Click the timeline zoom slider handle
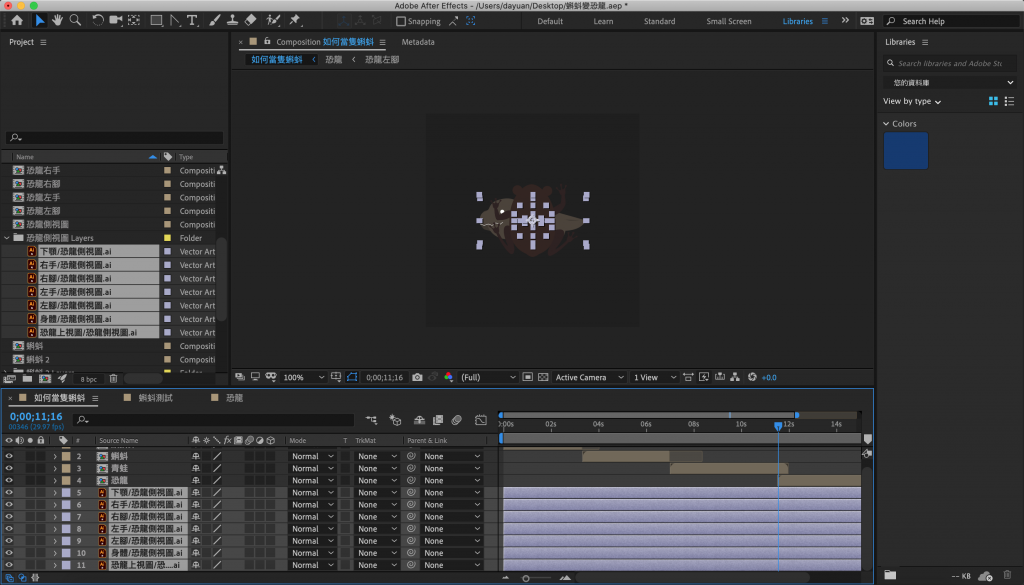The image size is (1024, 585). tap(526, 578)
